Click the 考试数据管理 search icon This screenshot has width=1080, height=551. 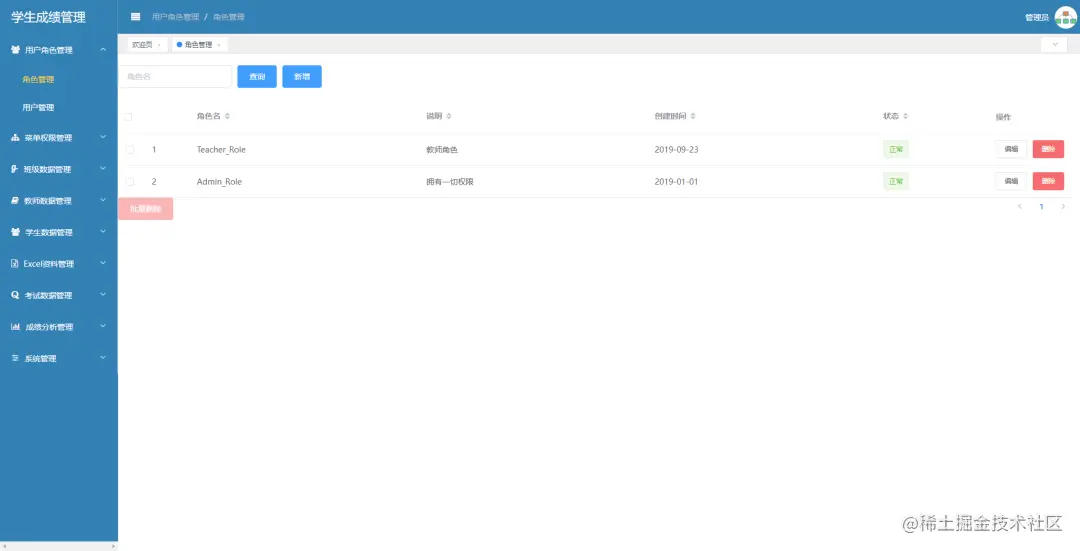pyautogui.click(x=15, y=295)
